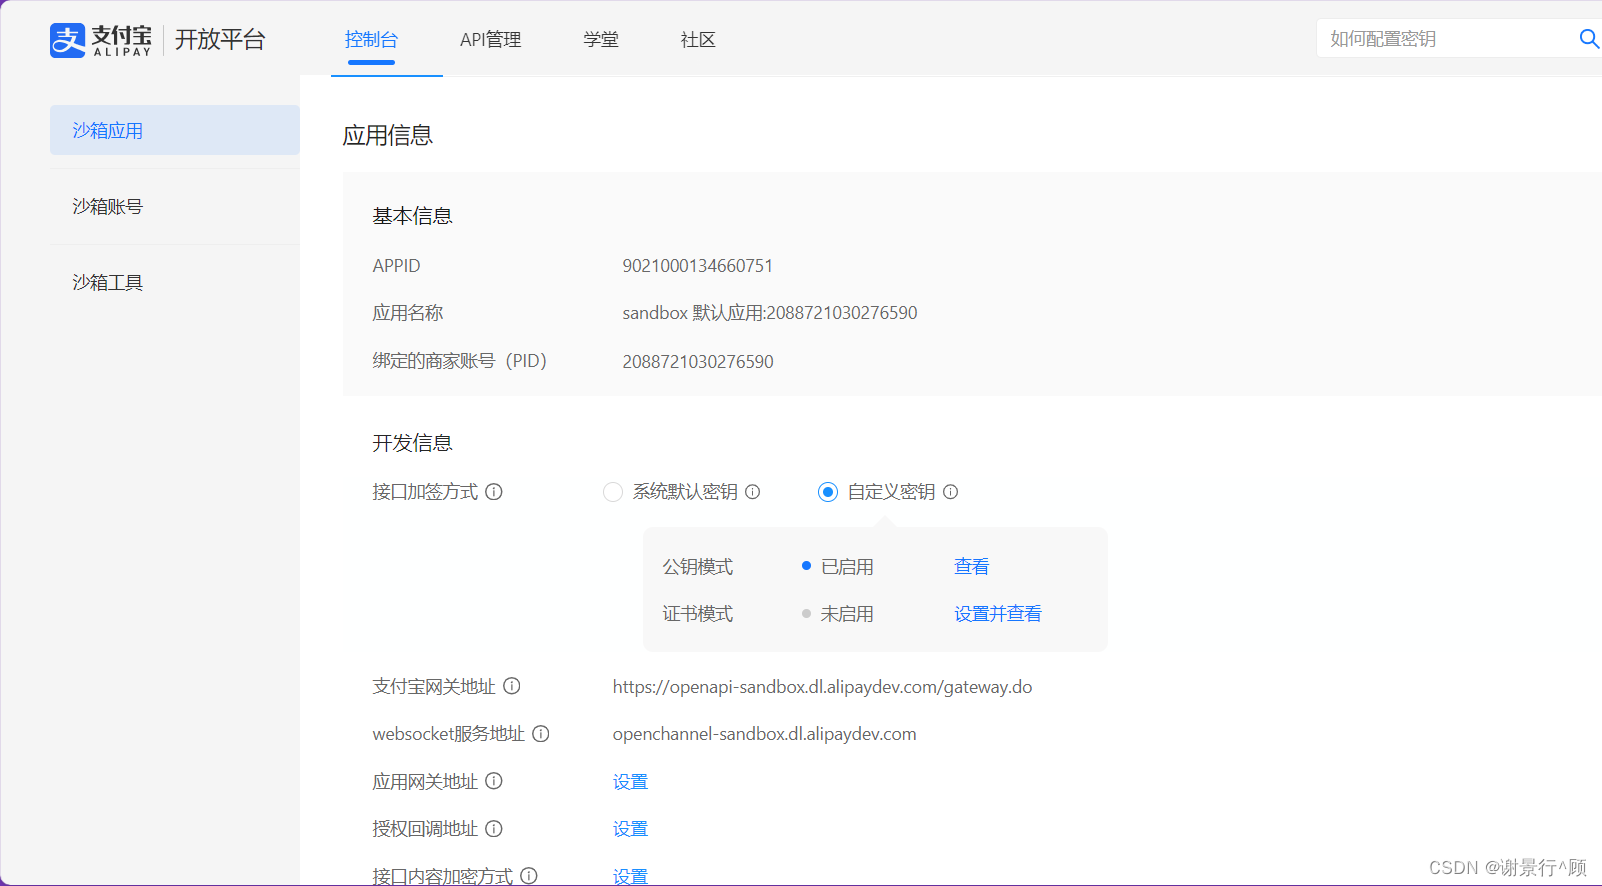The image size is (1602, 886).
Task: Click the APPID value 9021000134660751
Action: tap(698, 266)
